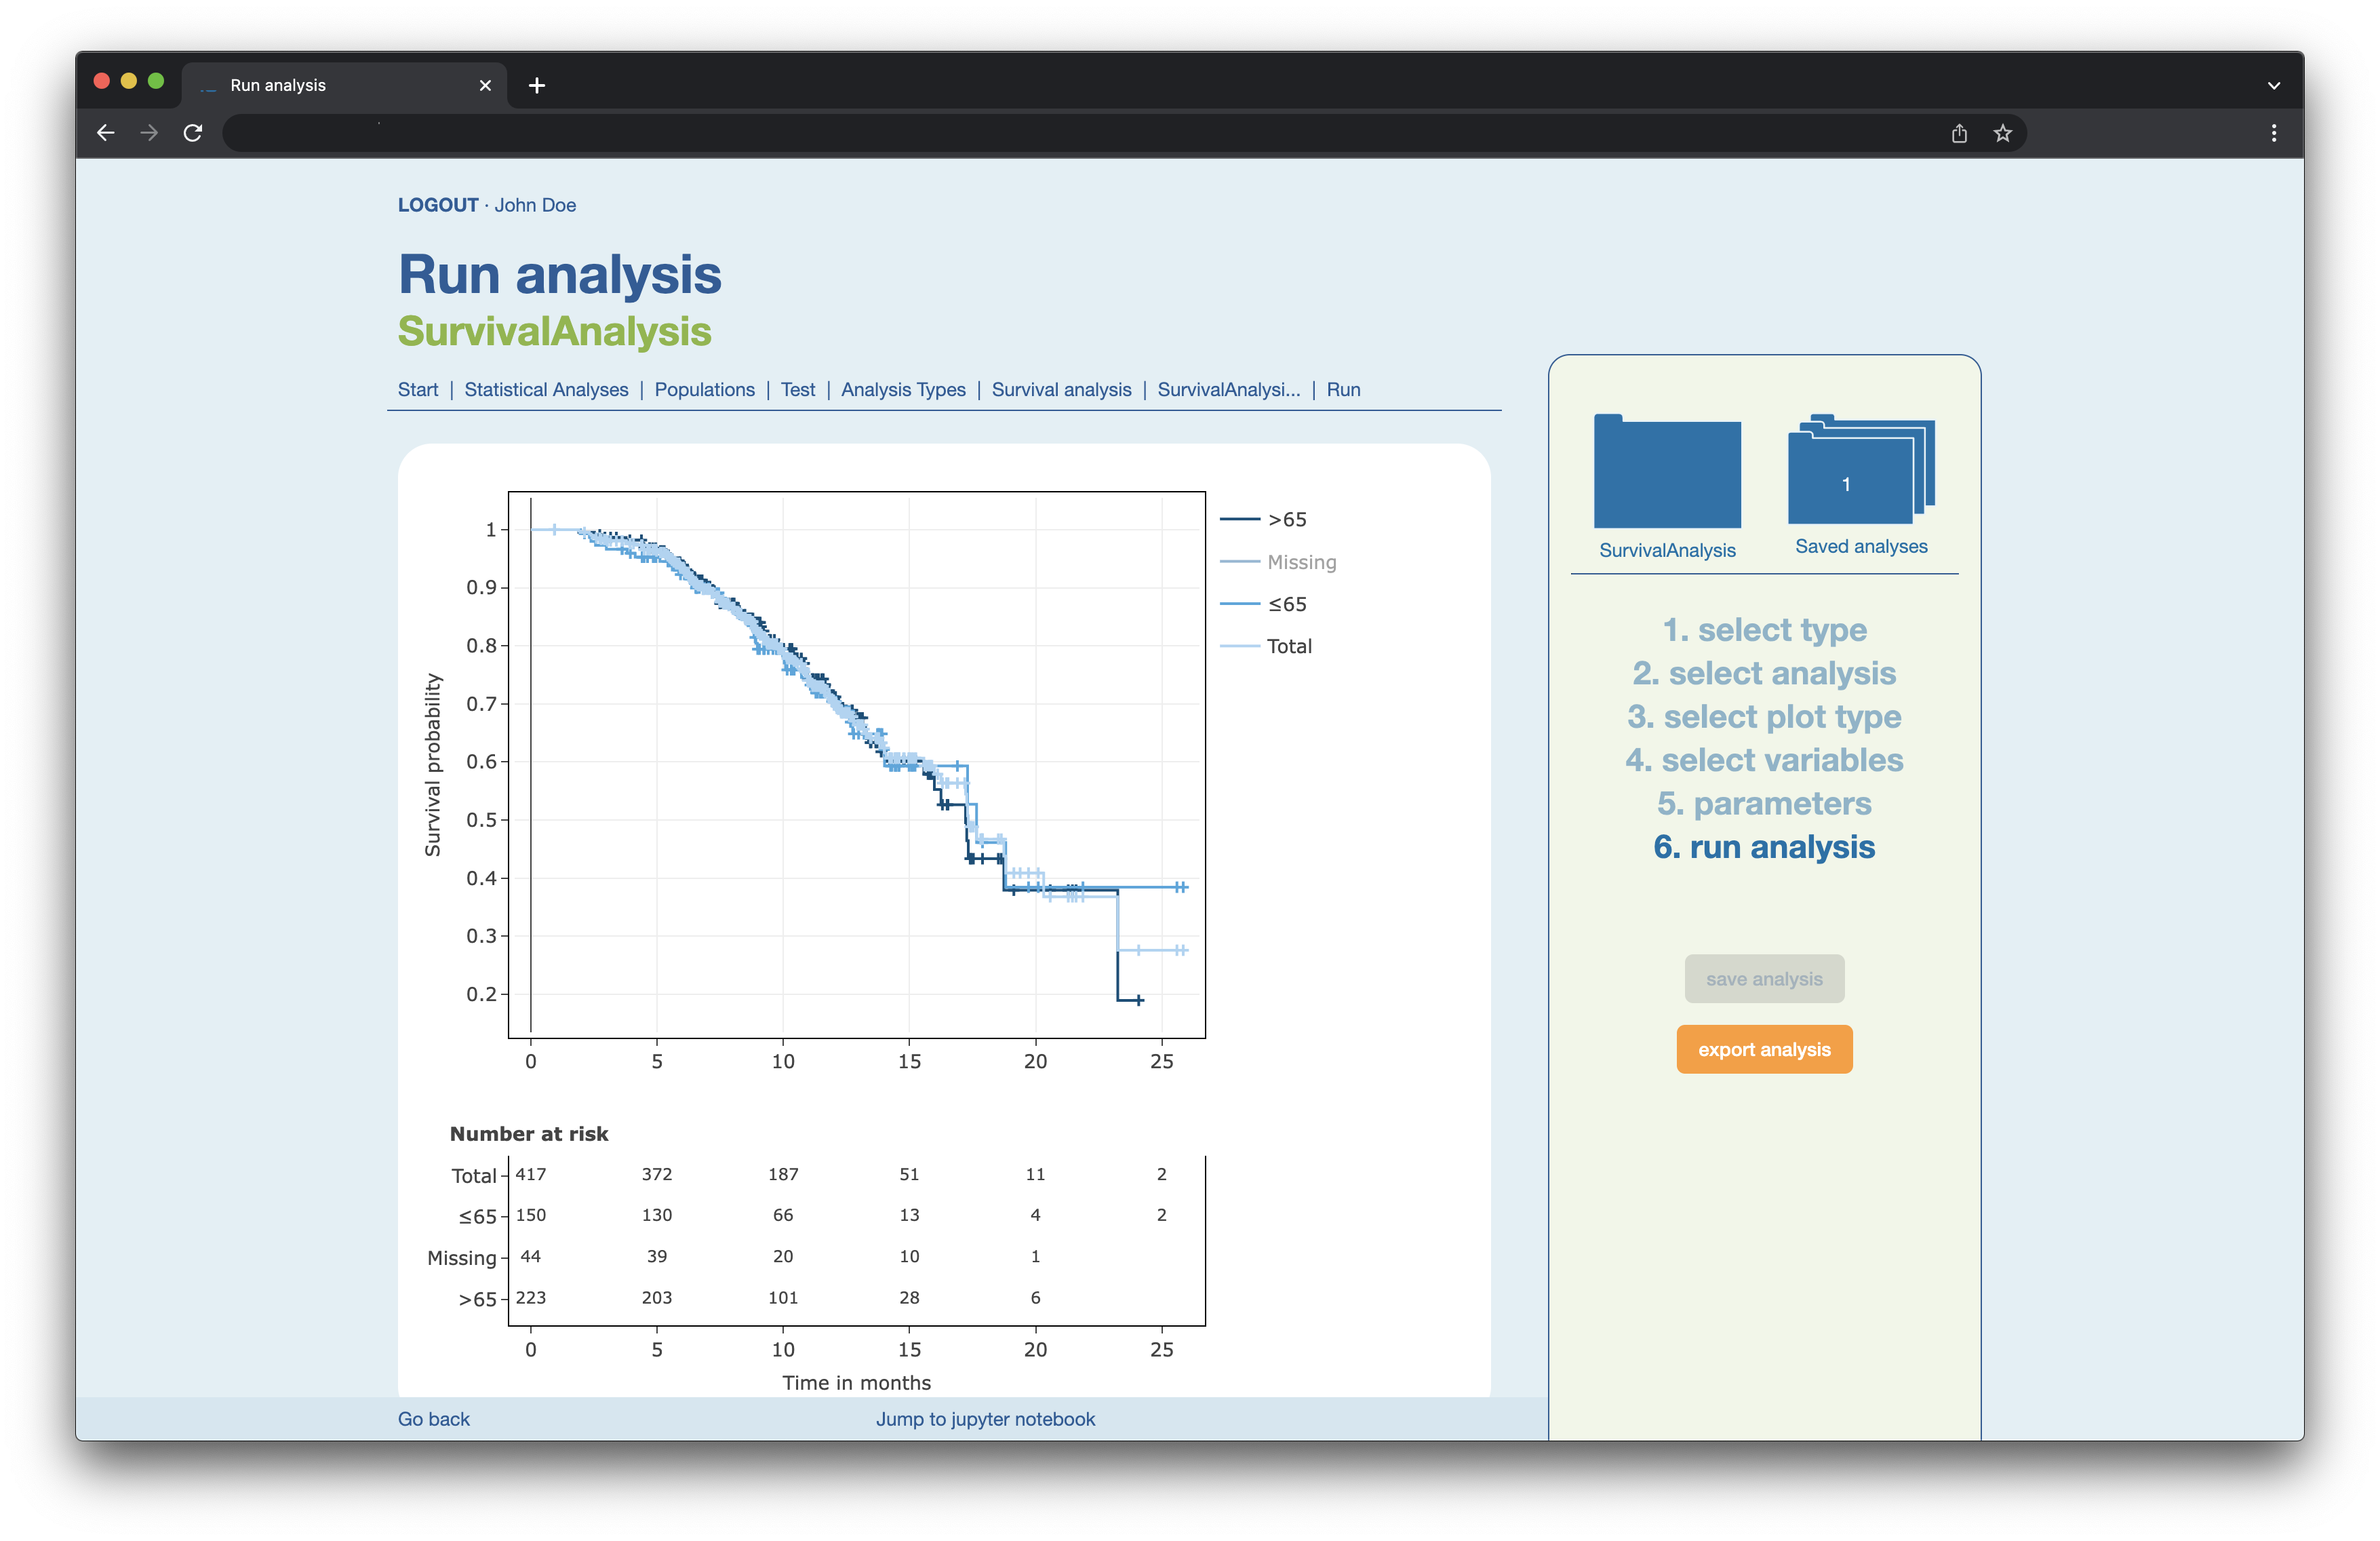Open the Run breadcrumb link
The width and height of the screenshot is (2380, 1541).
click(x=1343, y=390)
